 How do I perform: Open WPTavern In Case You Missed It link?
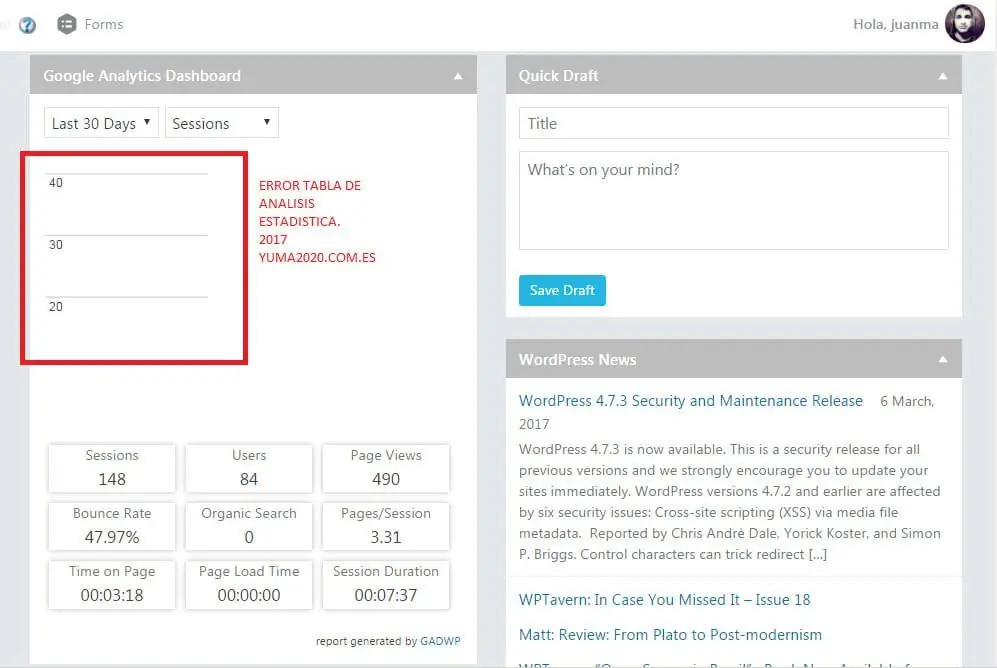tap(664, 600)
